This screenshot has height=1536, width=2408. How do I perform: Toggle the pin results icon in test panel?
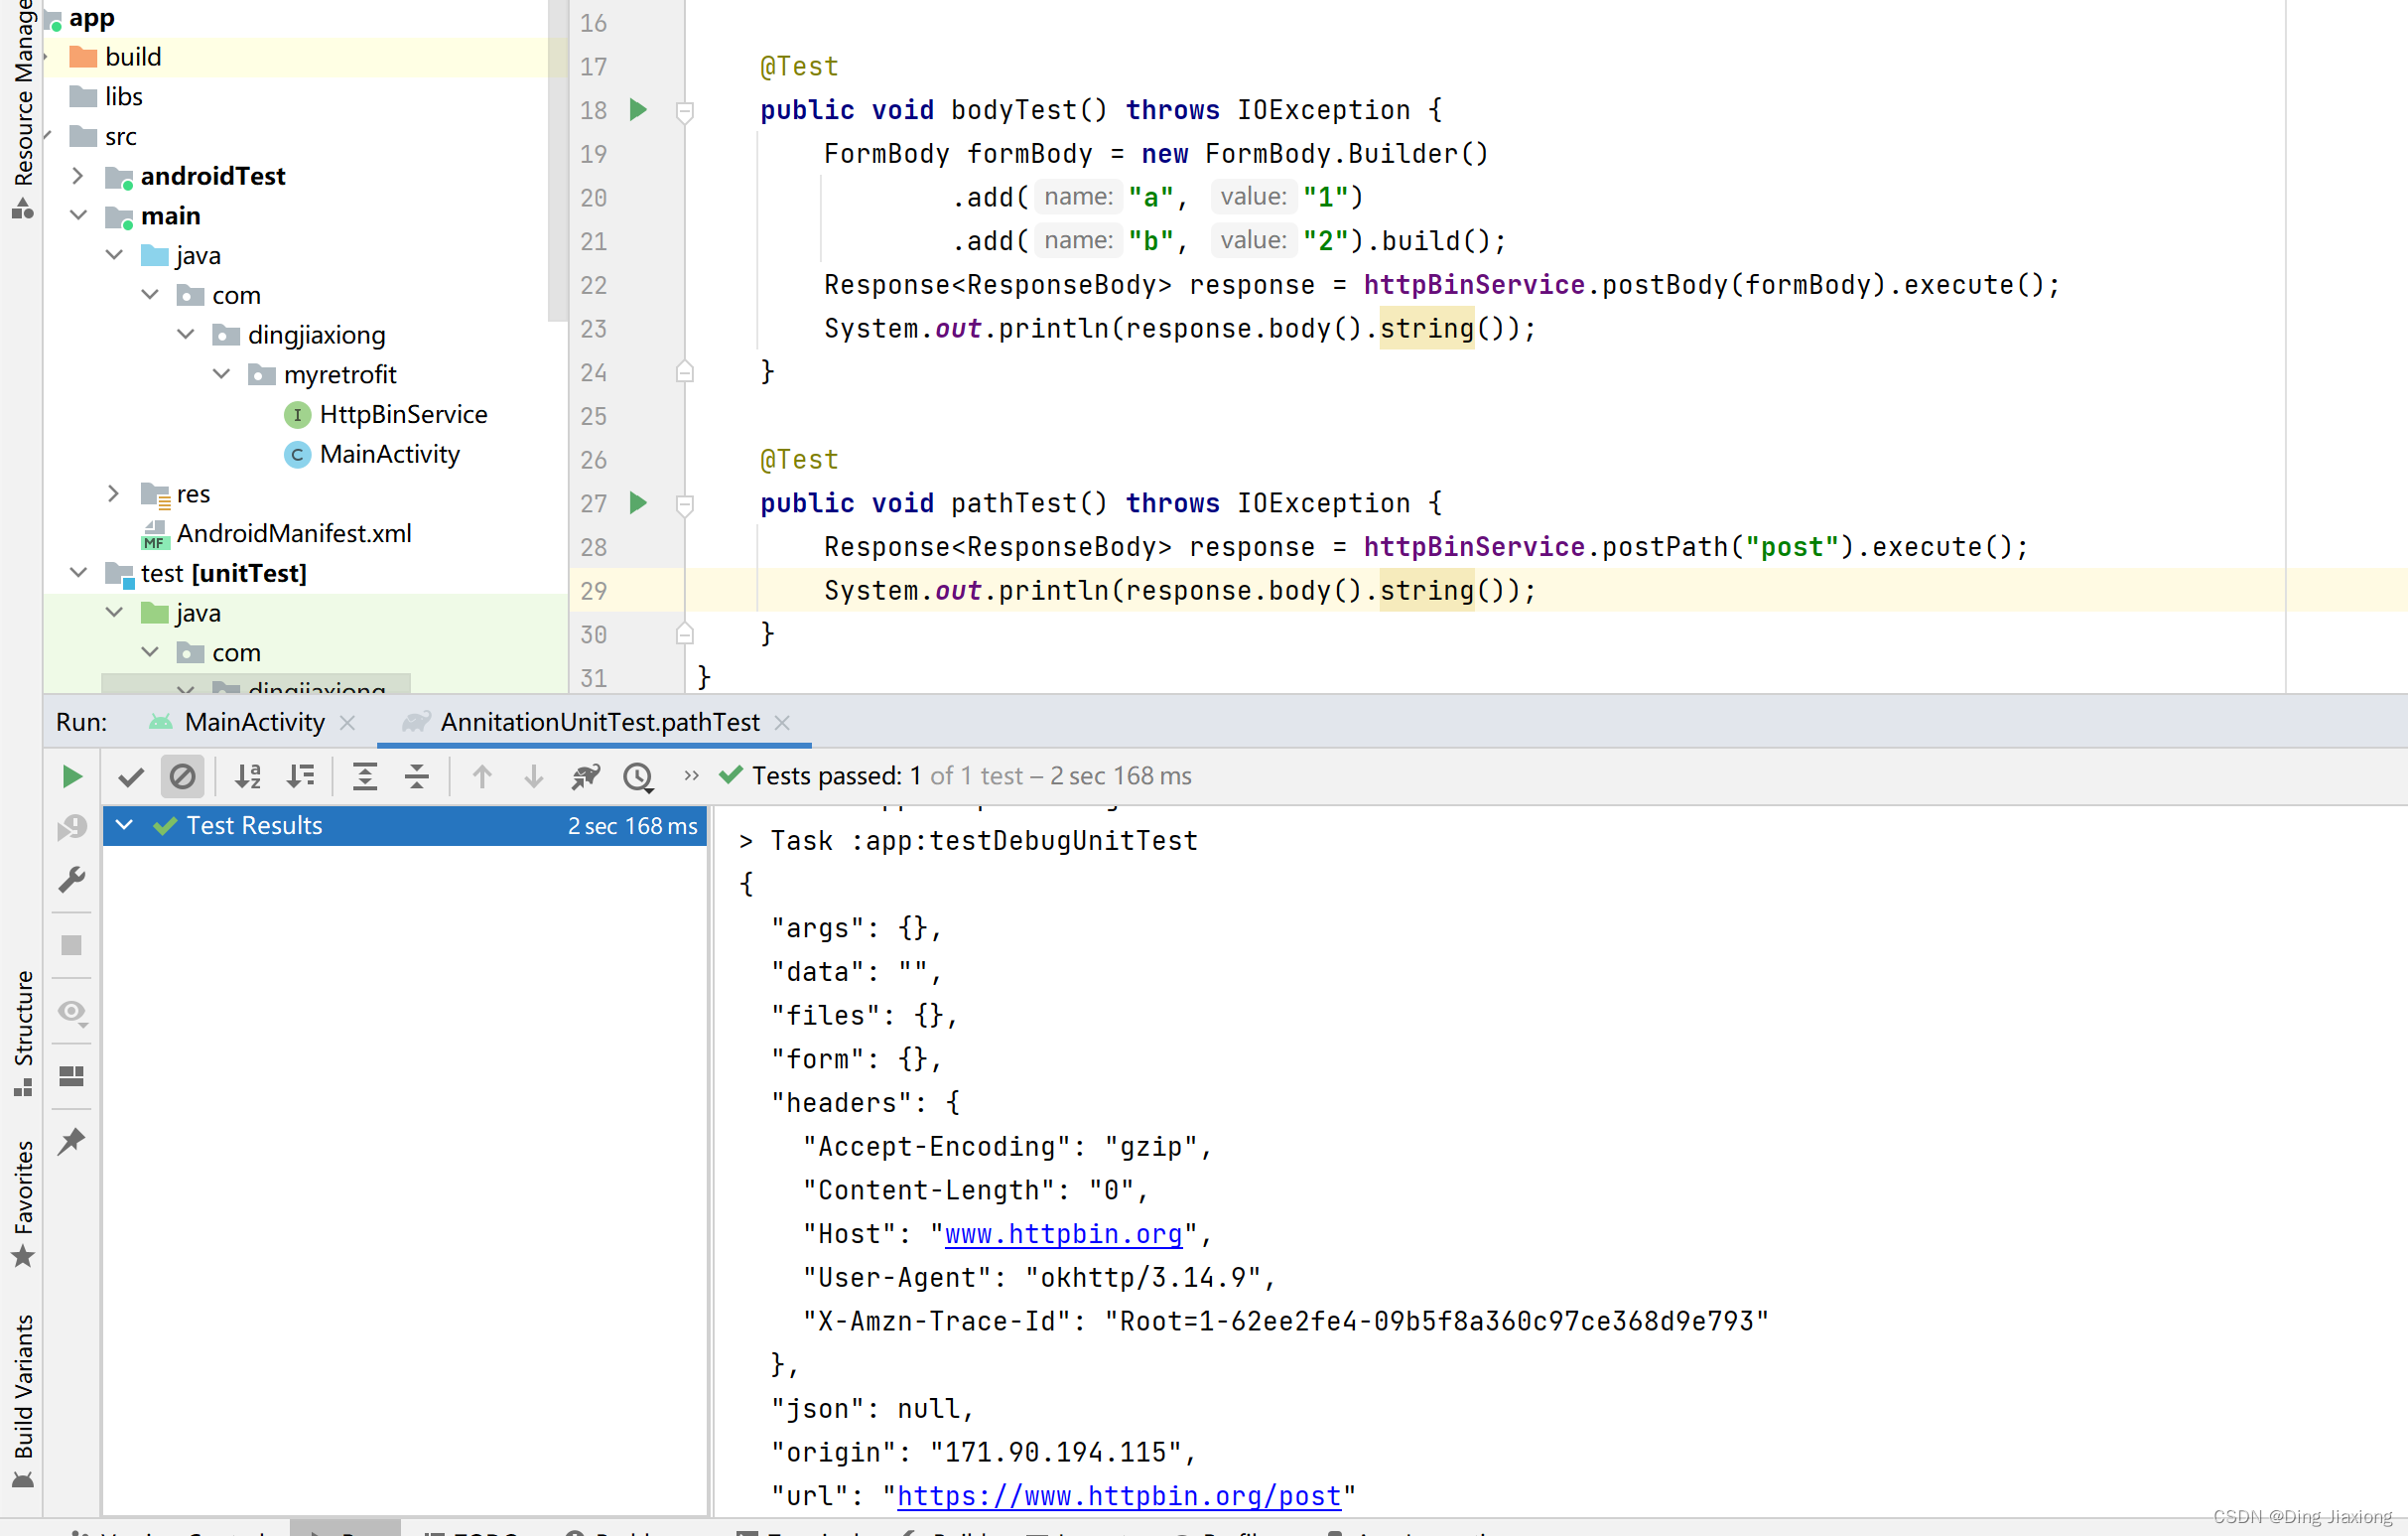pyautogui.click(x=71, y=1141)
